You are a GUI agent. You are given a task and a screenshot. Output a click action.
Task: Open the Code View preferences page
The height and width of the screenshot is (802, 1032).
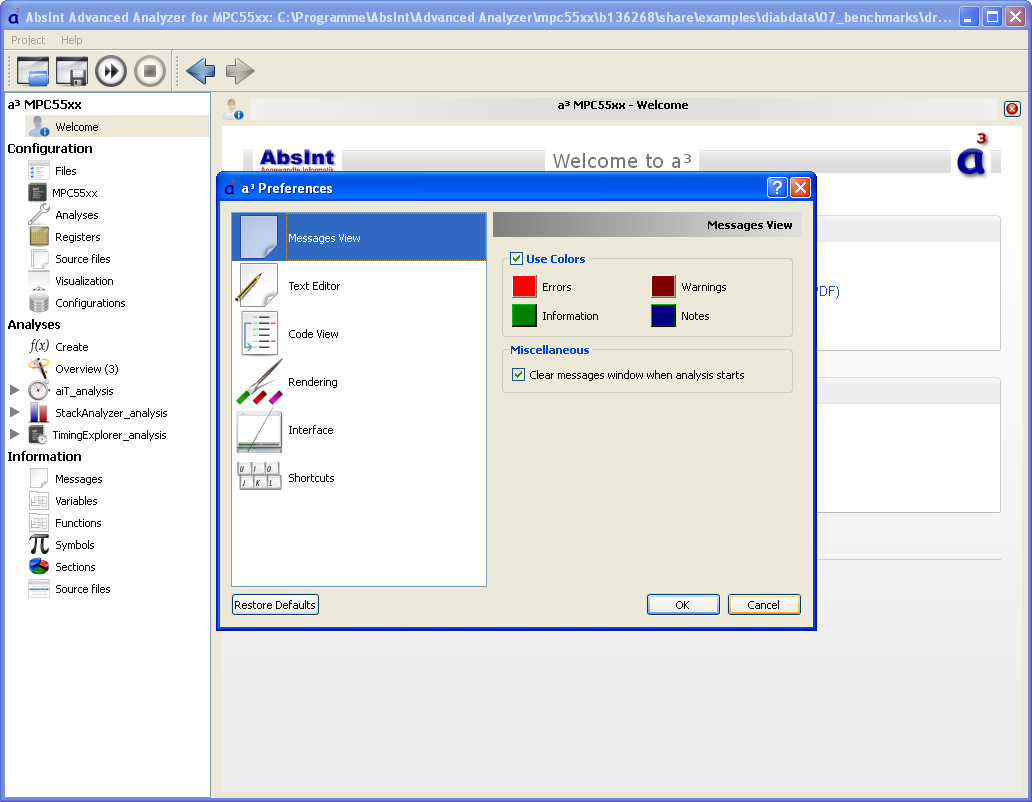click(359, 334)
